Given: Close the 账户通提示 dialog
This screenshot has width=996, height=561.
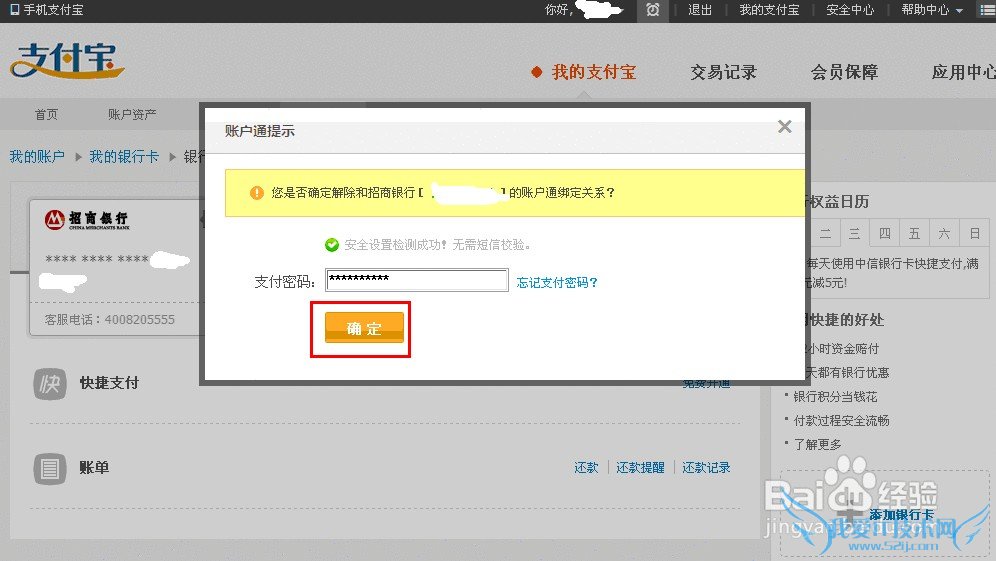Looking at the screenshot, I should click(x=784, y=126).
